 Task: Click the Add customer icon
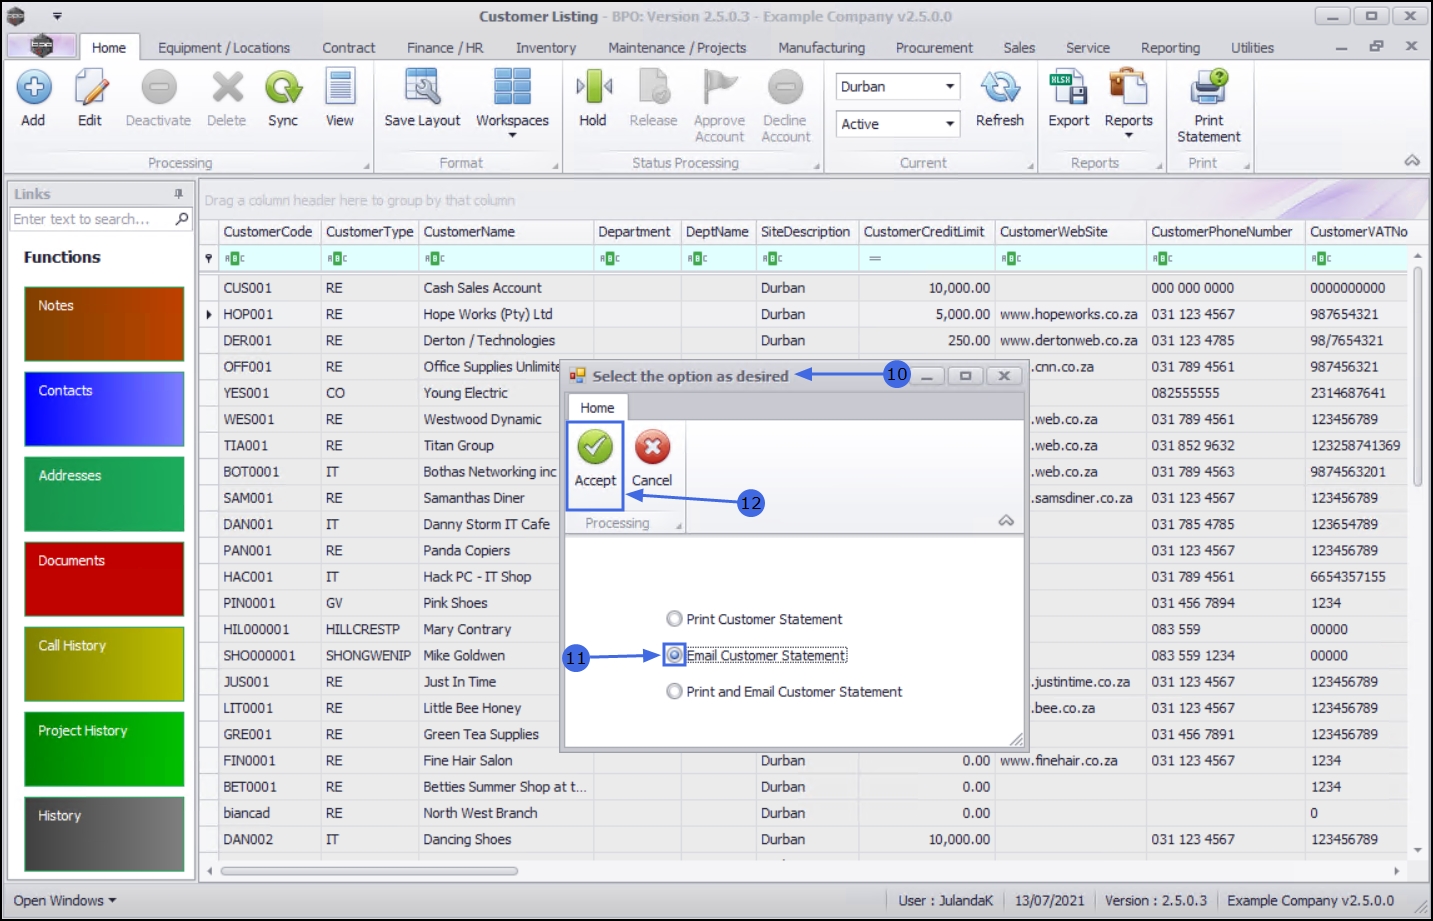coord(33,89)
